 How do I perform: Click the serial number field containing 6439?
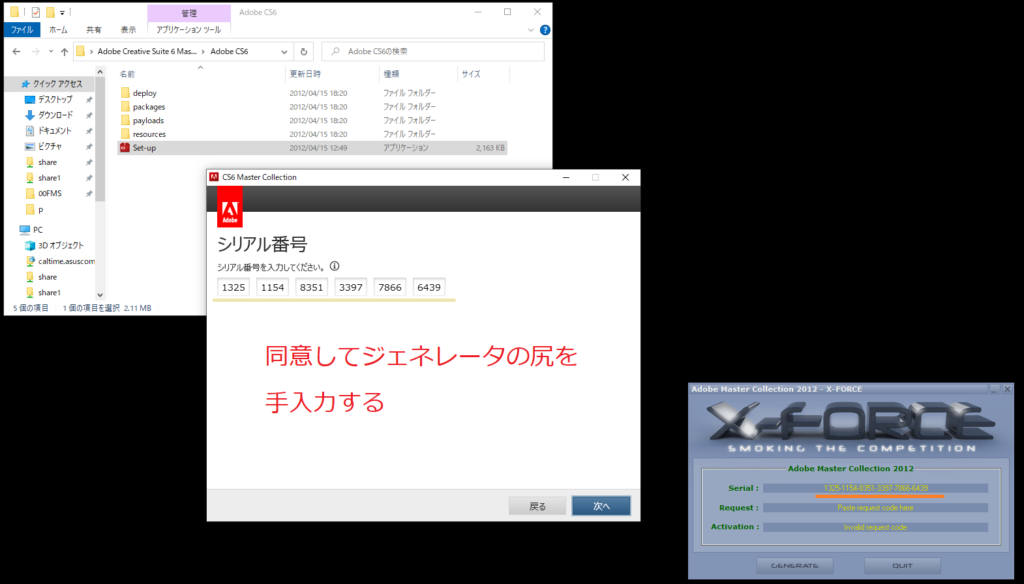coord(429,287)
